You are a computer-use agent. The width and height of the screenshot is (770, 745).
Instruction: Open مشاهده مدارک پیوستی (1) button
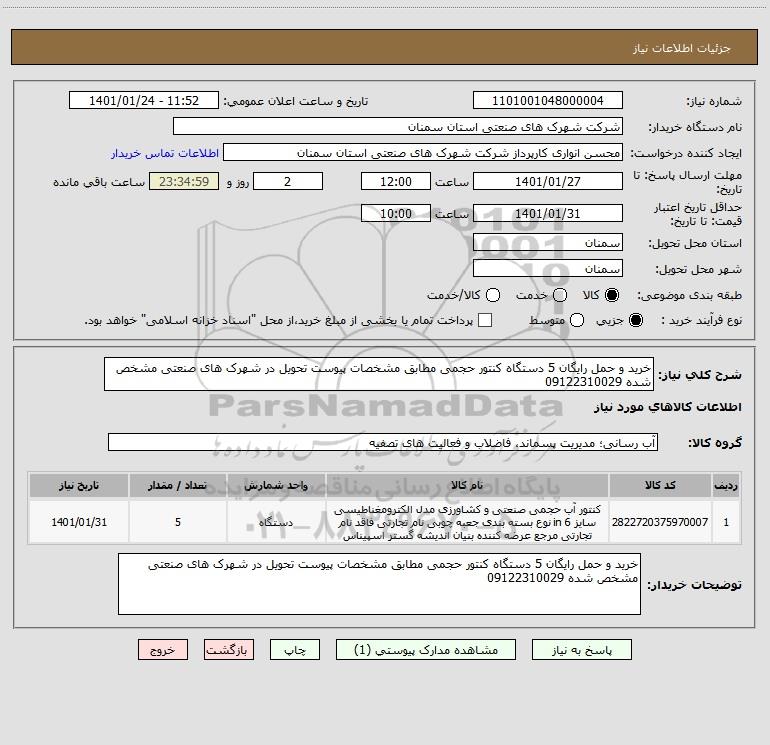(426, 650)
